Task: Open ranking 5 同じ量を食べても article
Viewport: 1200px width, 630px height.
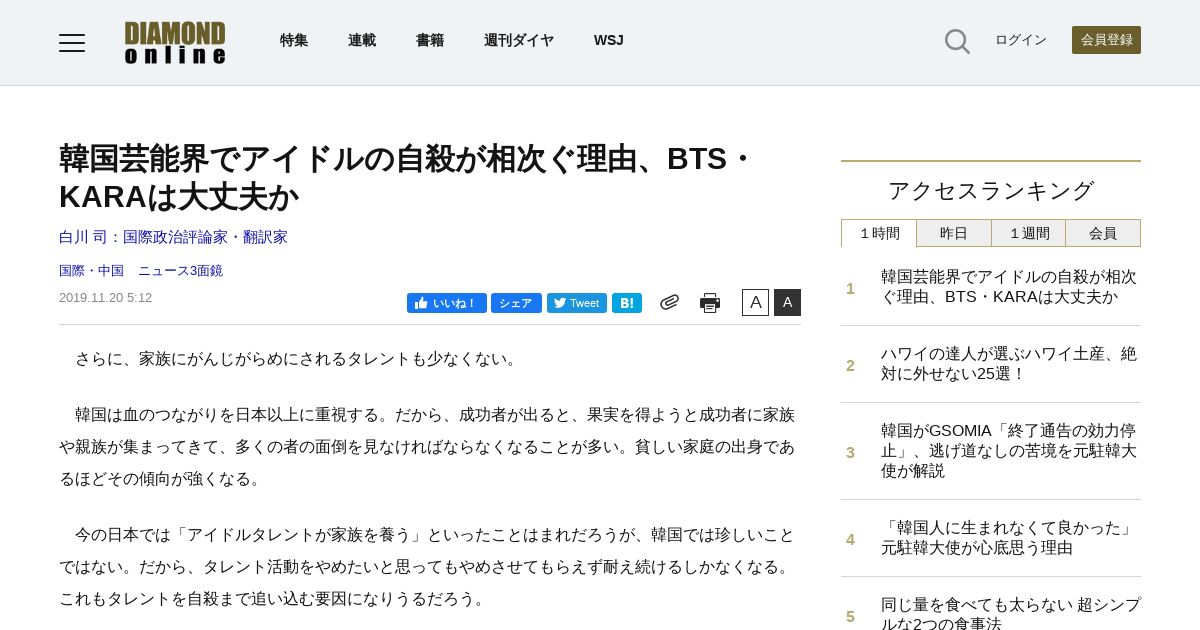Action: (x=1010, y=613)
